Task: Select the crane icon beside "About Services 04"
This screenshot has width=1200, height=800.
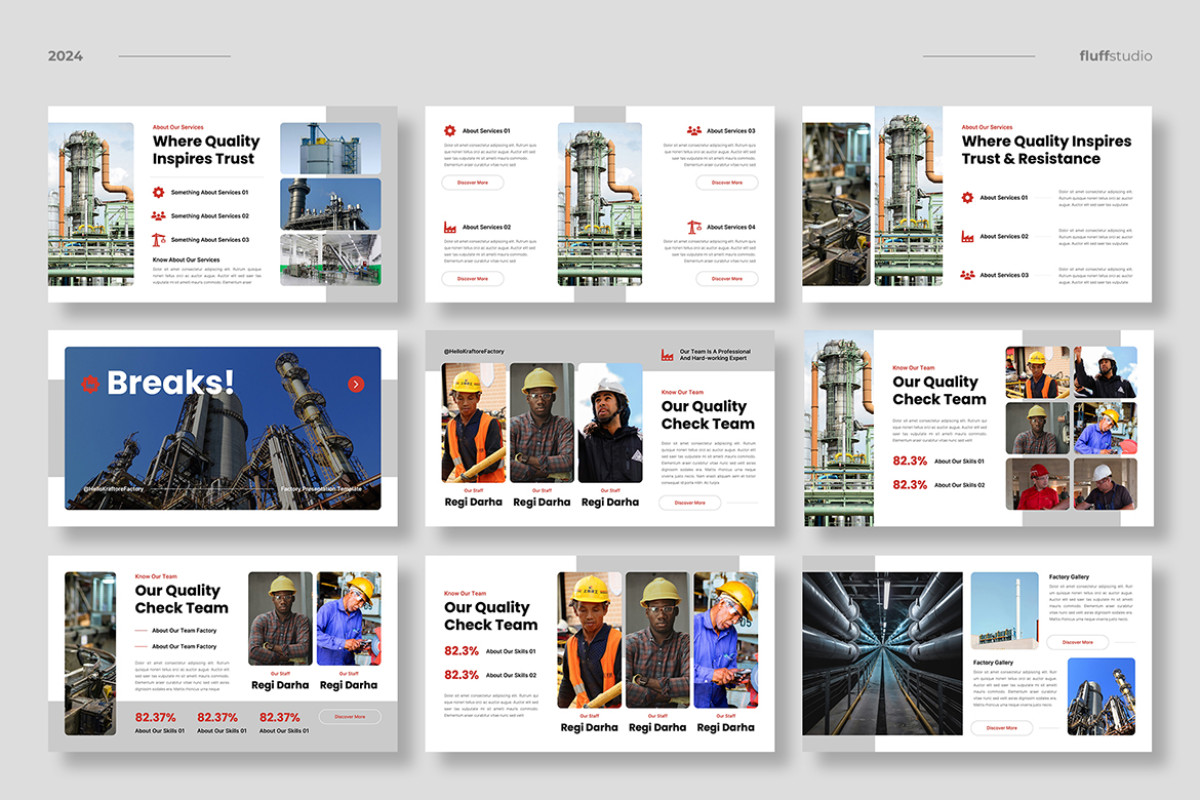Action: coord(694,227)
